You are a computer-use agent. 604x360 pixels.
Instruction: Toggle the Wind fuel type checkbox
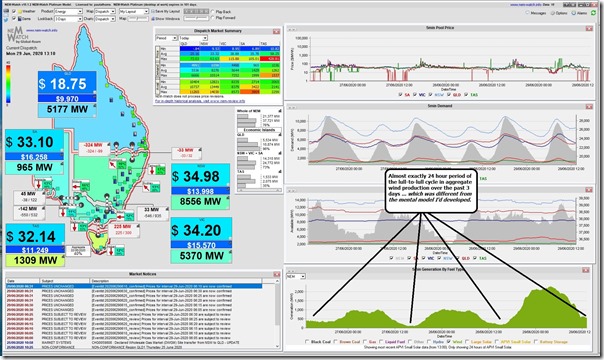point(448,342)
